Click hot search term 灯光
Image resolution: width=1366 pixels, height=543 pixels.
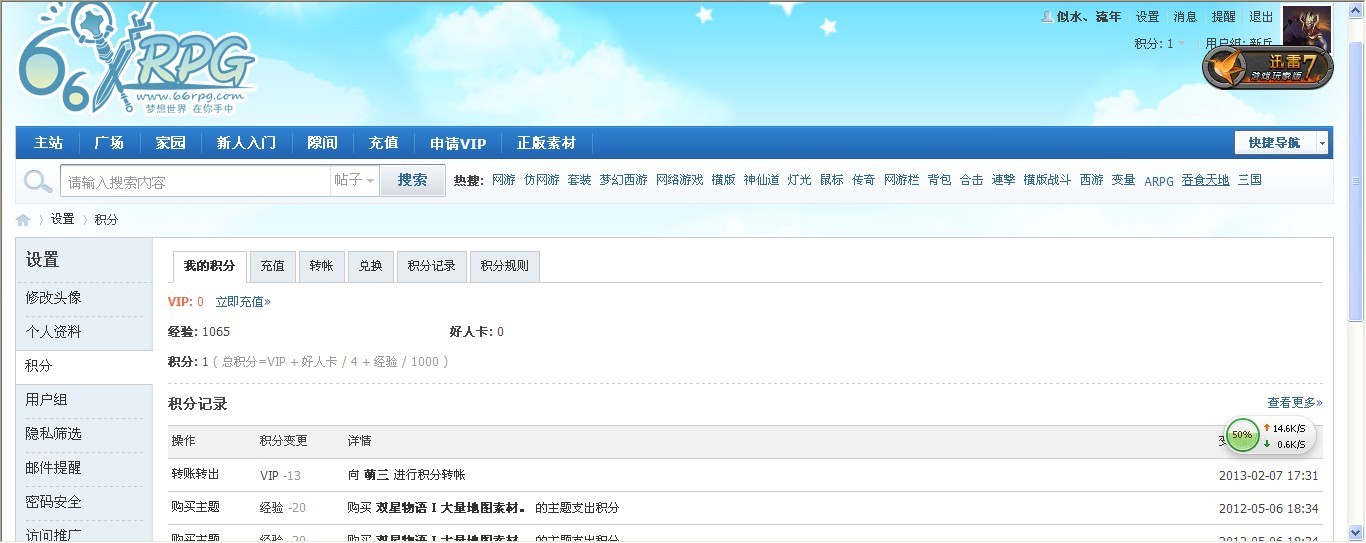pyautogui.click(x=799, y=181)
